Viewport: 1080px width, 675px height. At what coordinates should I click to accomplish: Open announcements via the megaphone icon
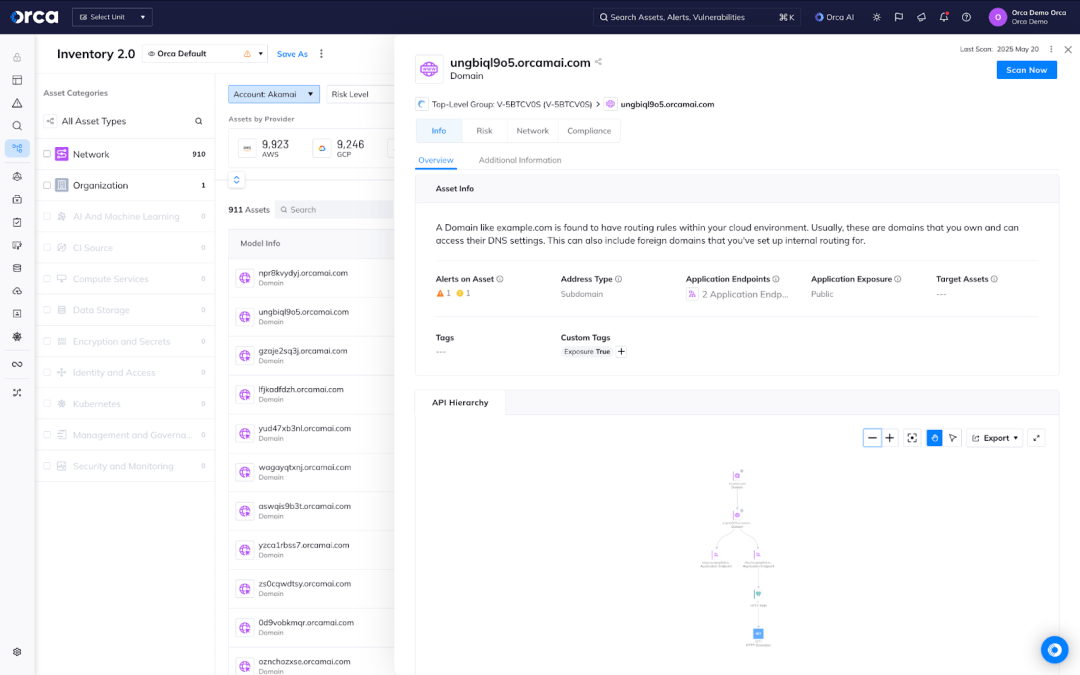click(x=920, y=17)
